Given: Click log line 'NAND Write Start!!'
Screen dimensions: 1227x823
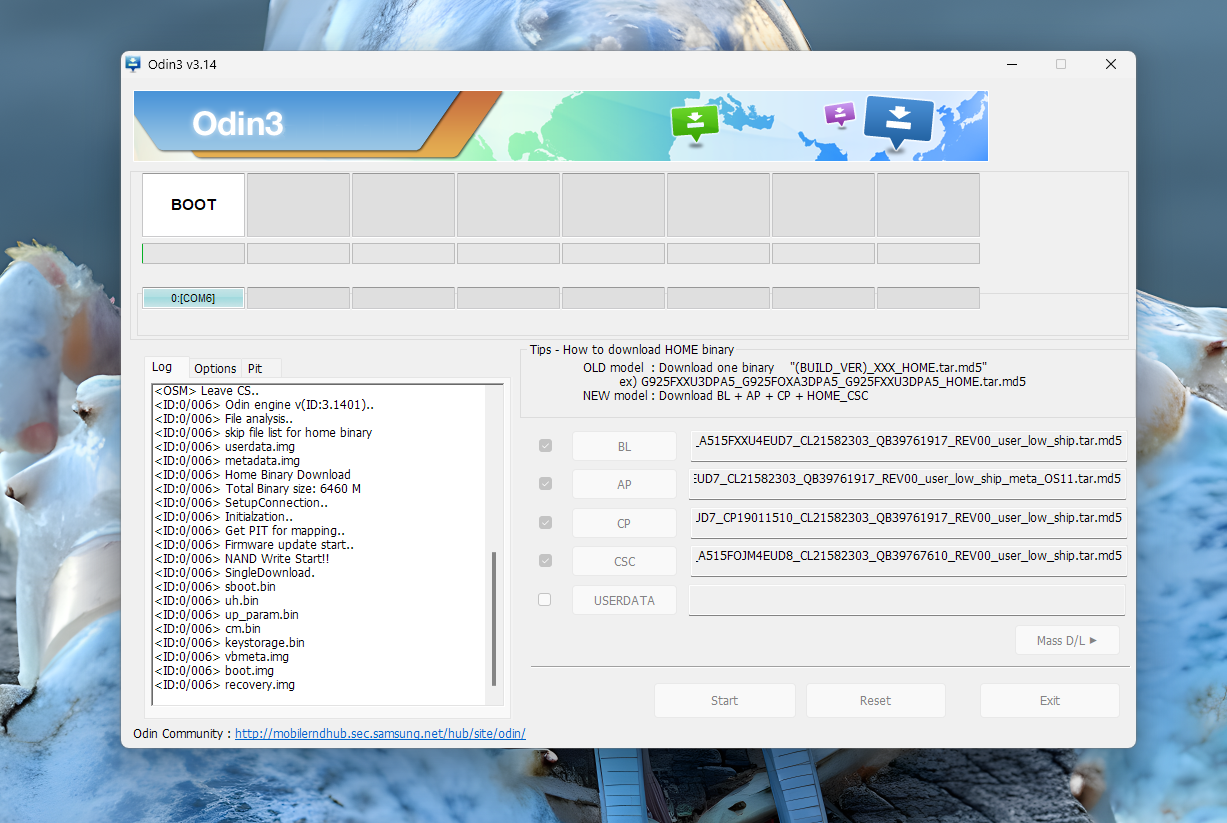Looking at the screenshot, I should click(x=241, y=559).
